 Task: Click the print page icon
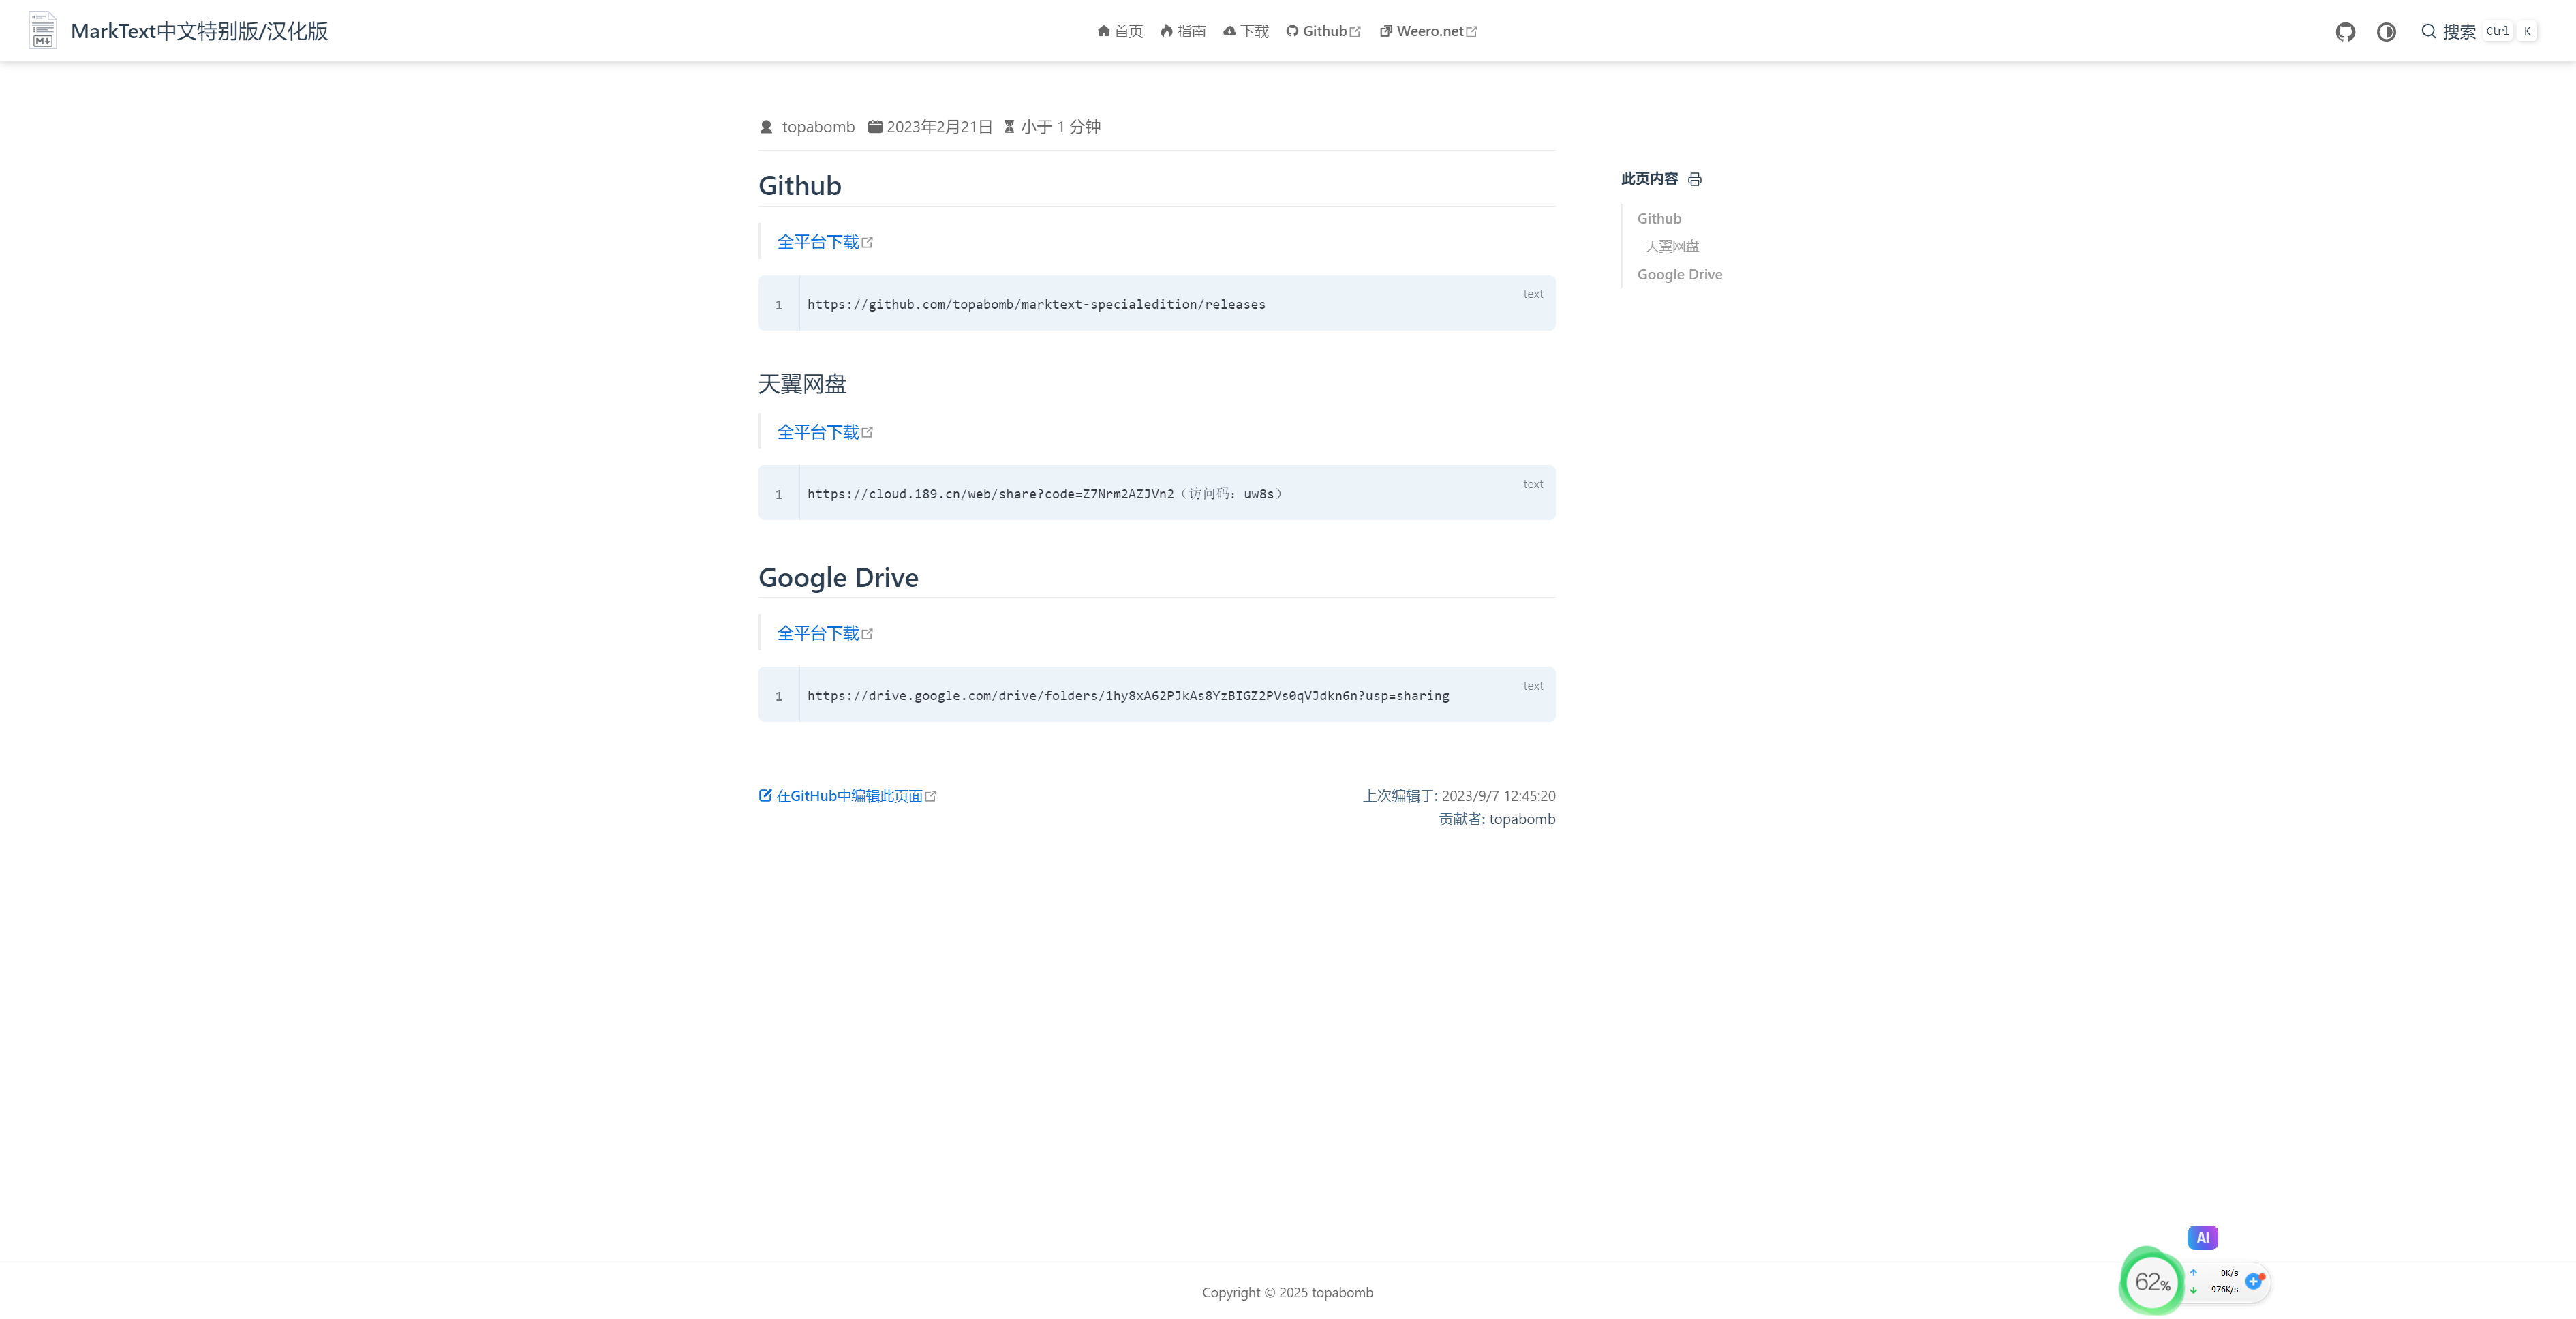coord(1694,179)
